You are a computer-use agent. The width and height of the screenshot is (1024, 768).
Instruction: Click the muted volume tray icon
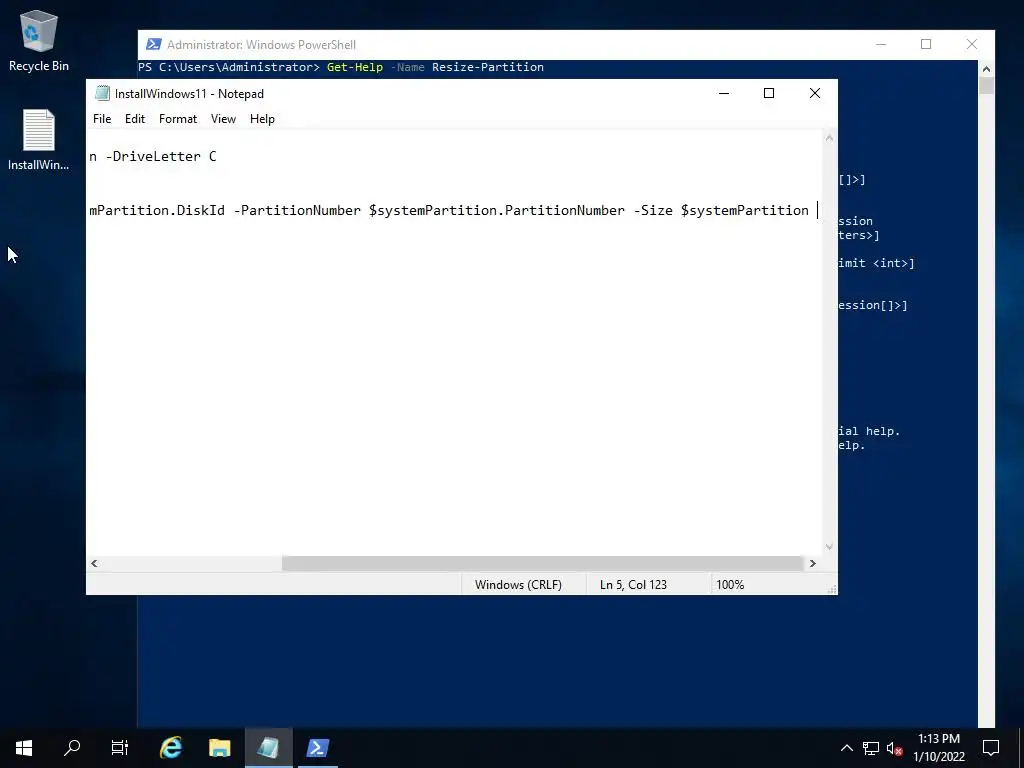895,748
